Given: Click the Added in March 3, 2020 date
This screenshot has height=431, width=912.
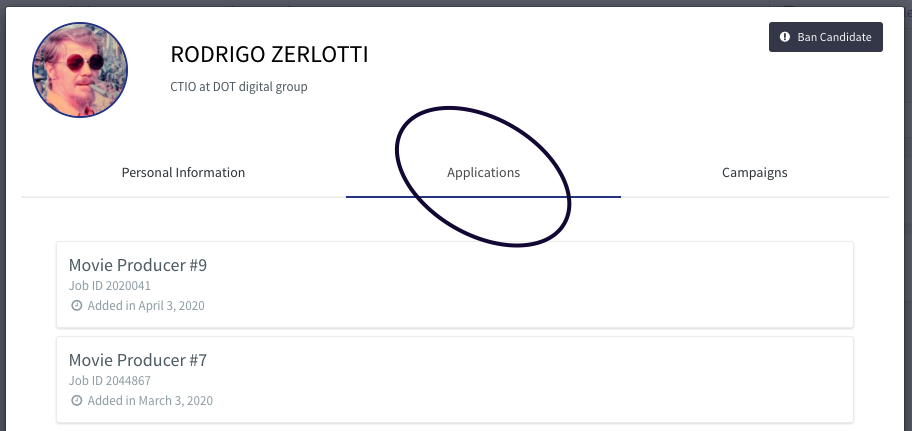Looking at the screenshot, I should tap(150, 401).
